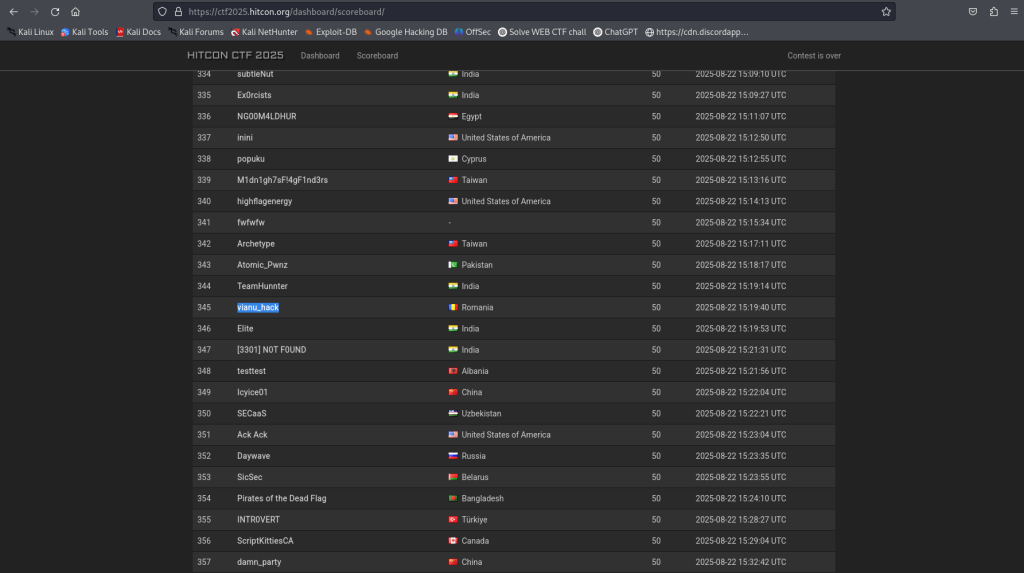Click the HITCON CTF 2025 logo
Image resolution: width=1024 pixels, height=573 pixels.
[x=235, y=56]
